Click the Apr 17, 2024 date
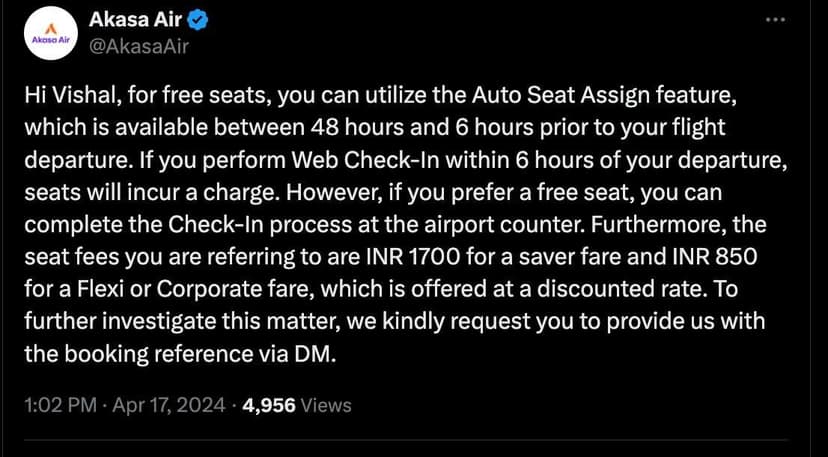This screenshot has height=457, width=828. pyautogui.click(x=155, y=405)
